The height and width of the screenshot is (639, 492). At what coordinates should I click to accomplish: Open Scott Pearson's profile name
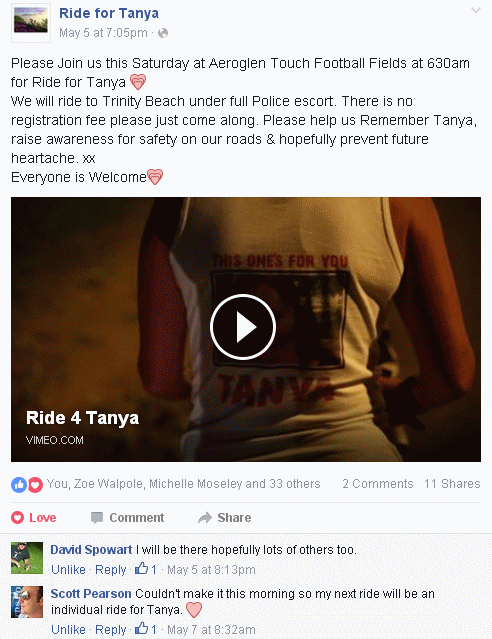[91, 594]
